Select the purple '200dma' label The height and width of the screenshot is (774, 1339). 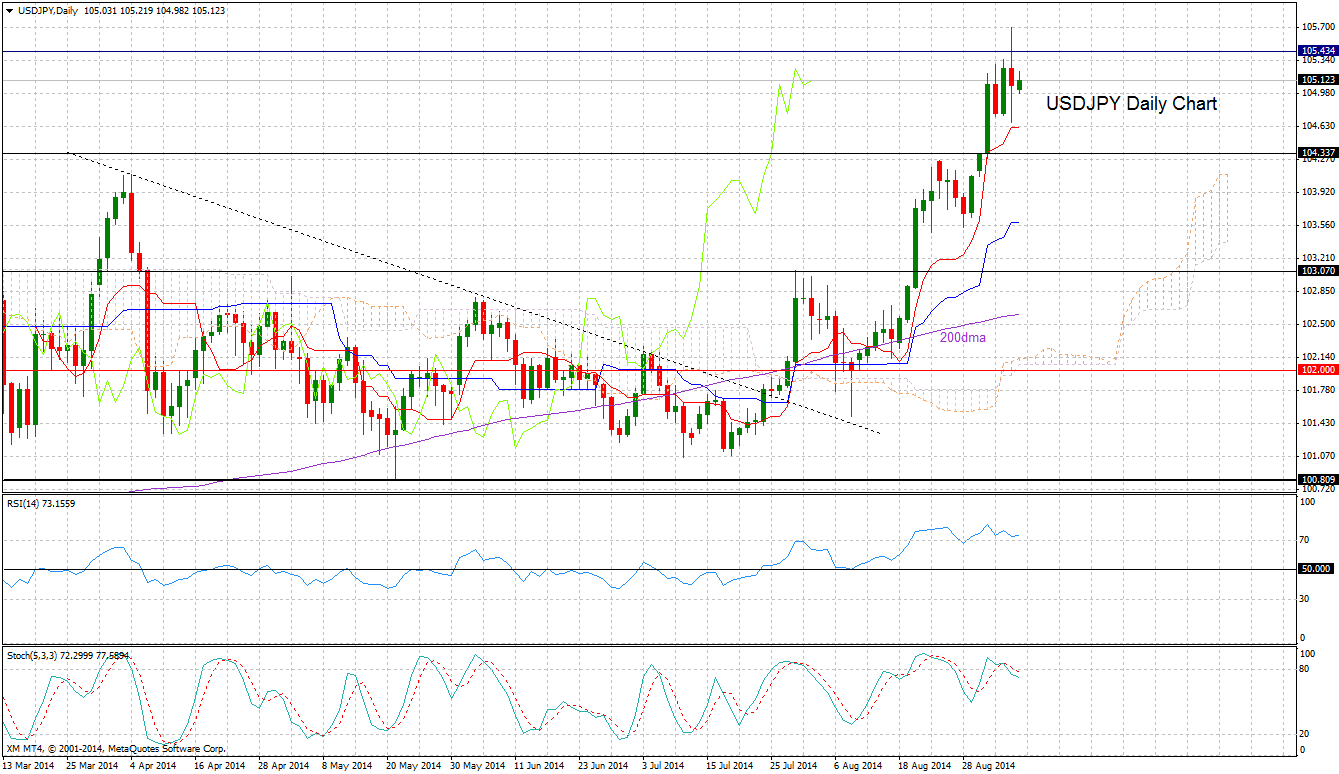point(963,338)
